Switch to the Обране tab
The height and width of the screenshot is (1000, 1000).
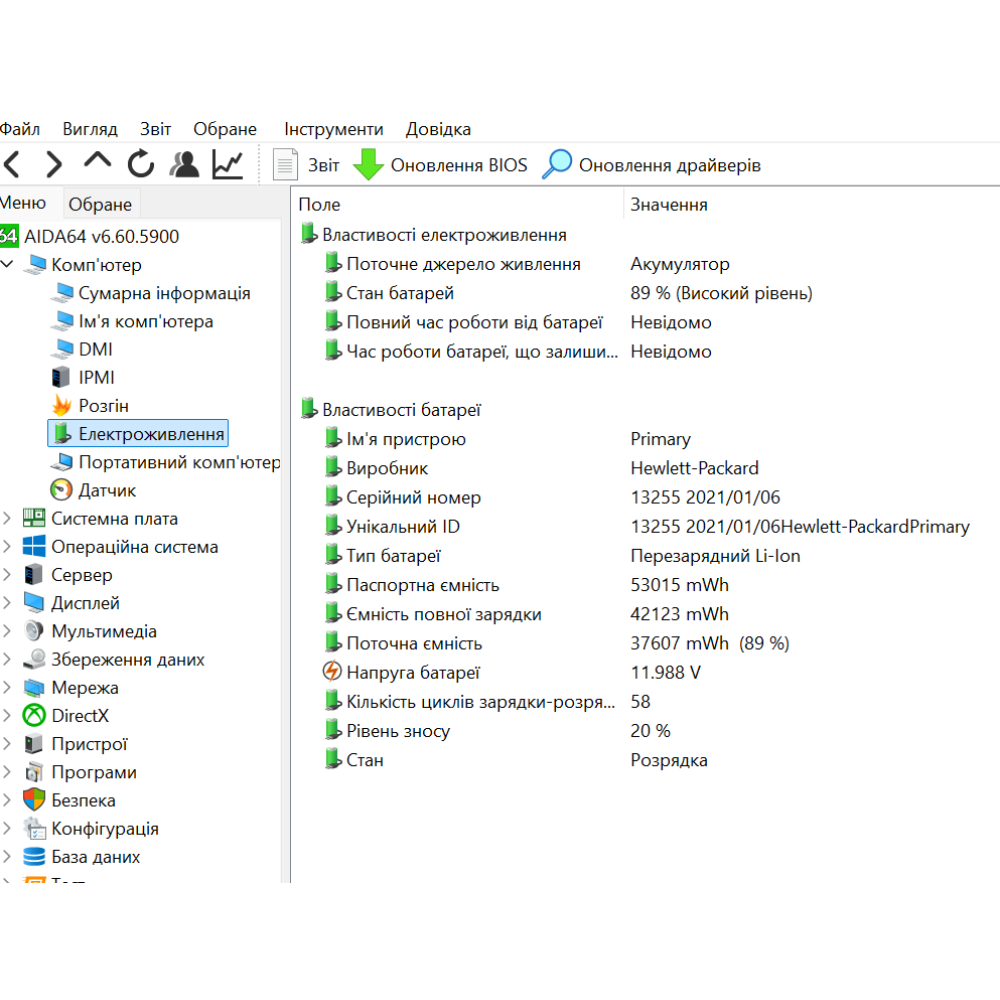click(x=100, y=204)
